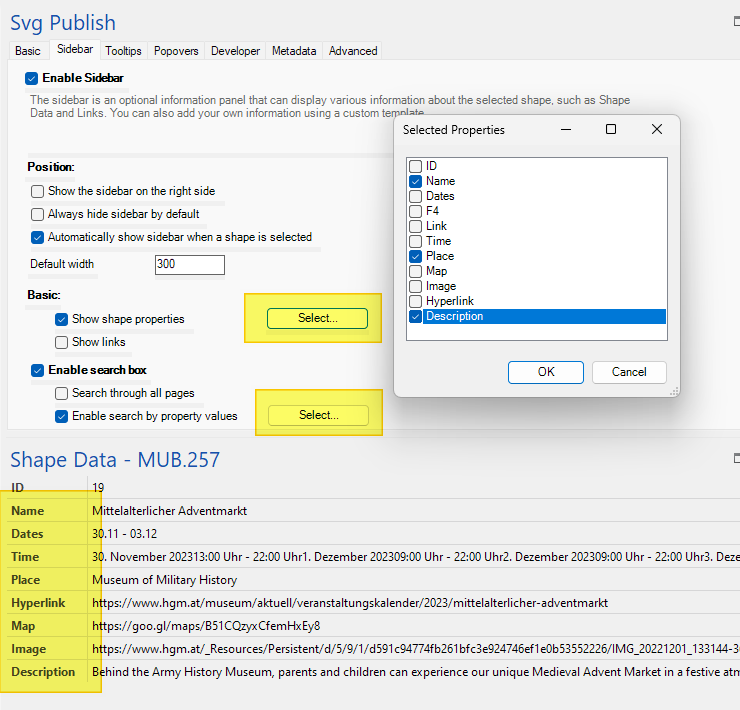The image size is (740, 710).
Task: Select the ID value 19
Action: pyautogui.click(x=98, y=488)
